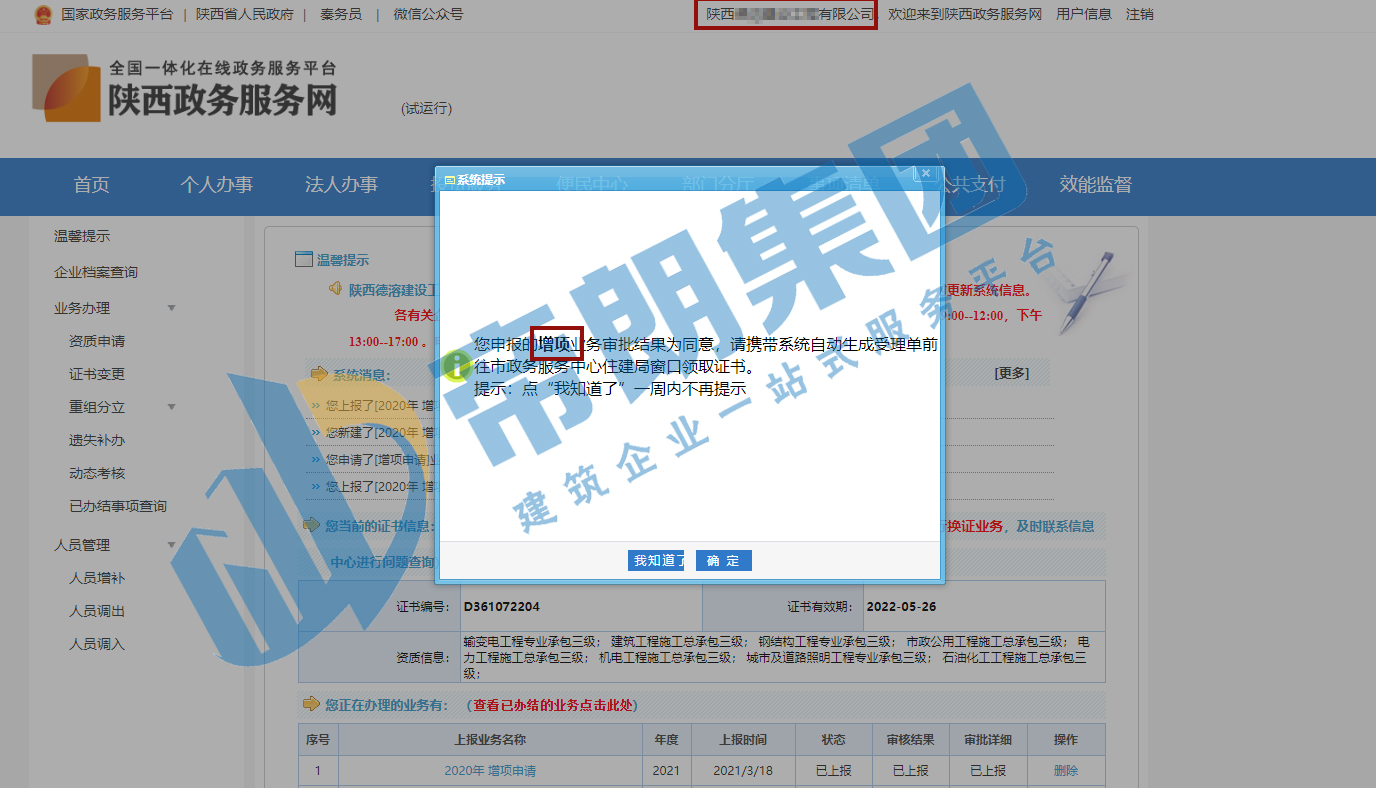This screenshot has height=788, width=1376.
Task: Select validity date 2022-05-26
Action: click(901, 607)
